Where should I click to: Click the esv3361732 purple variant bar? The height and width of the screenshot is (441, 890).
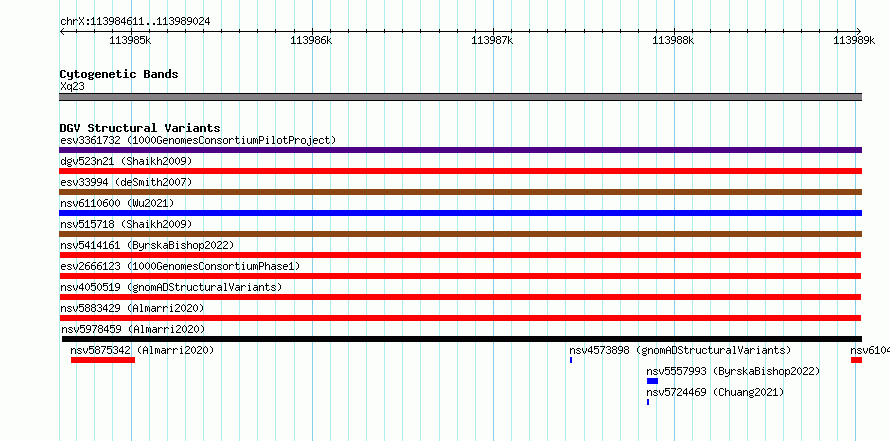[460, 150]
